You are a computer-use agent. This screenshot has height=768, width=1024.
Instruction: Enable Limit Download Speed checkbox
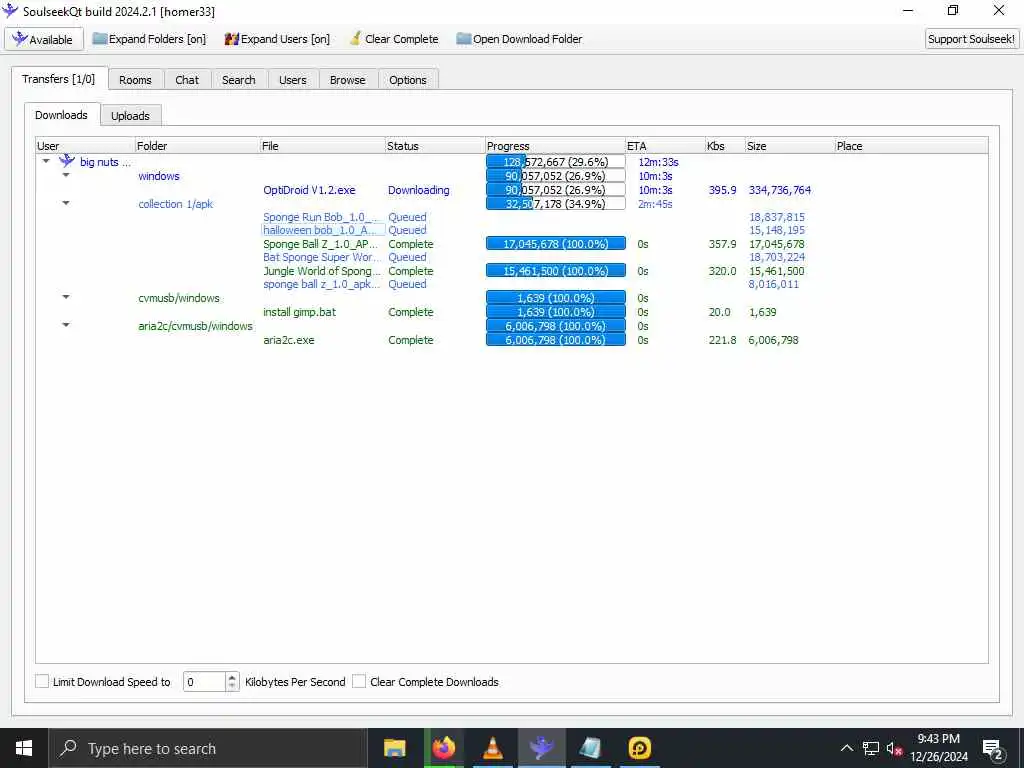tap(42, 681)
